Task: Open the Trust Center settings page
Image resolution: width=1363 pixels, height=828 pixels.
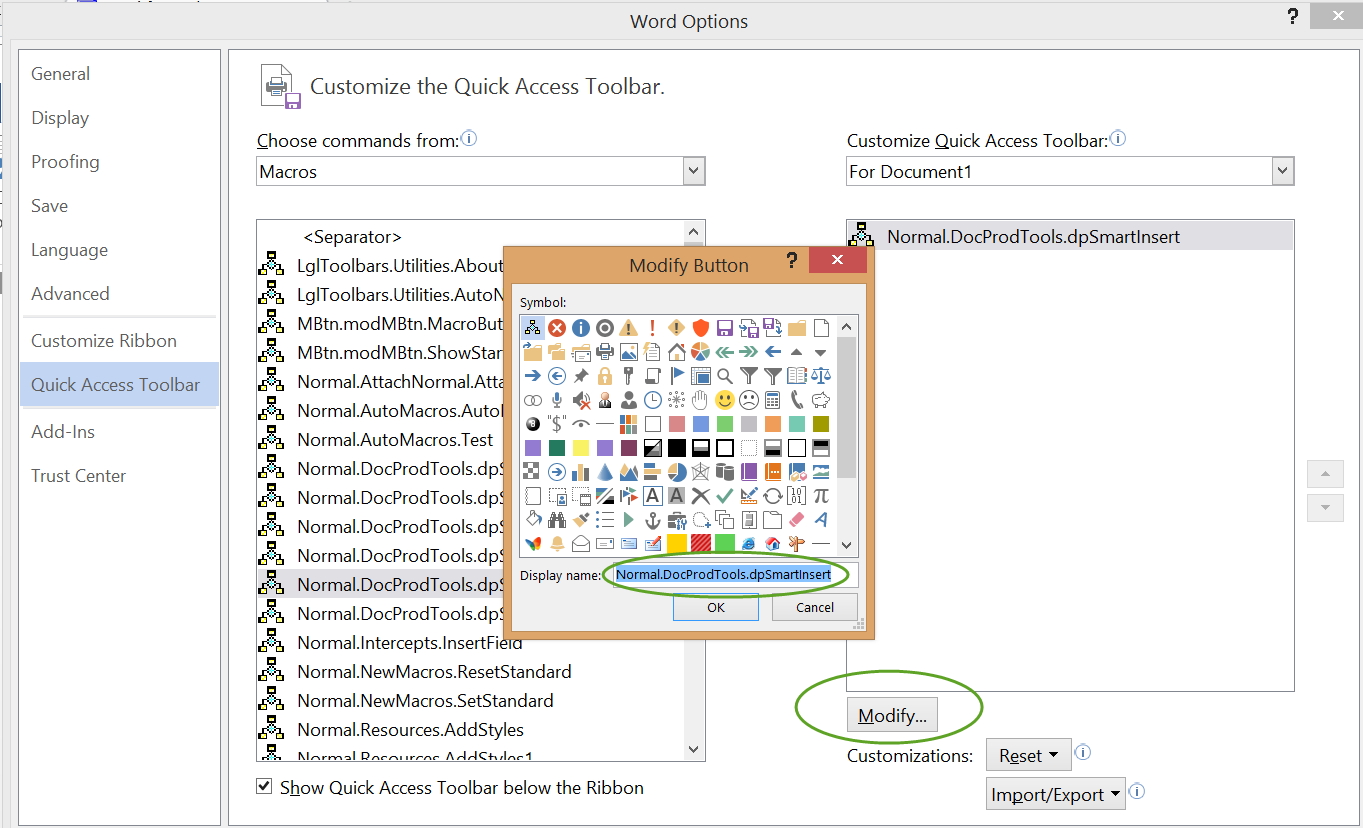Action: click(78, 475)
